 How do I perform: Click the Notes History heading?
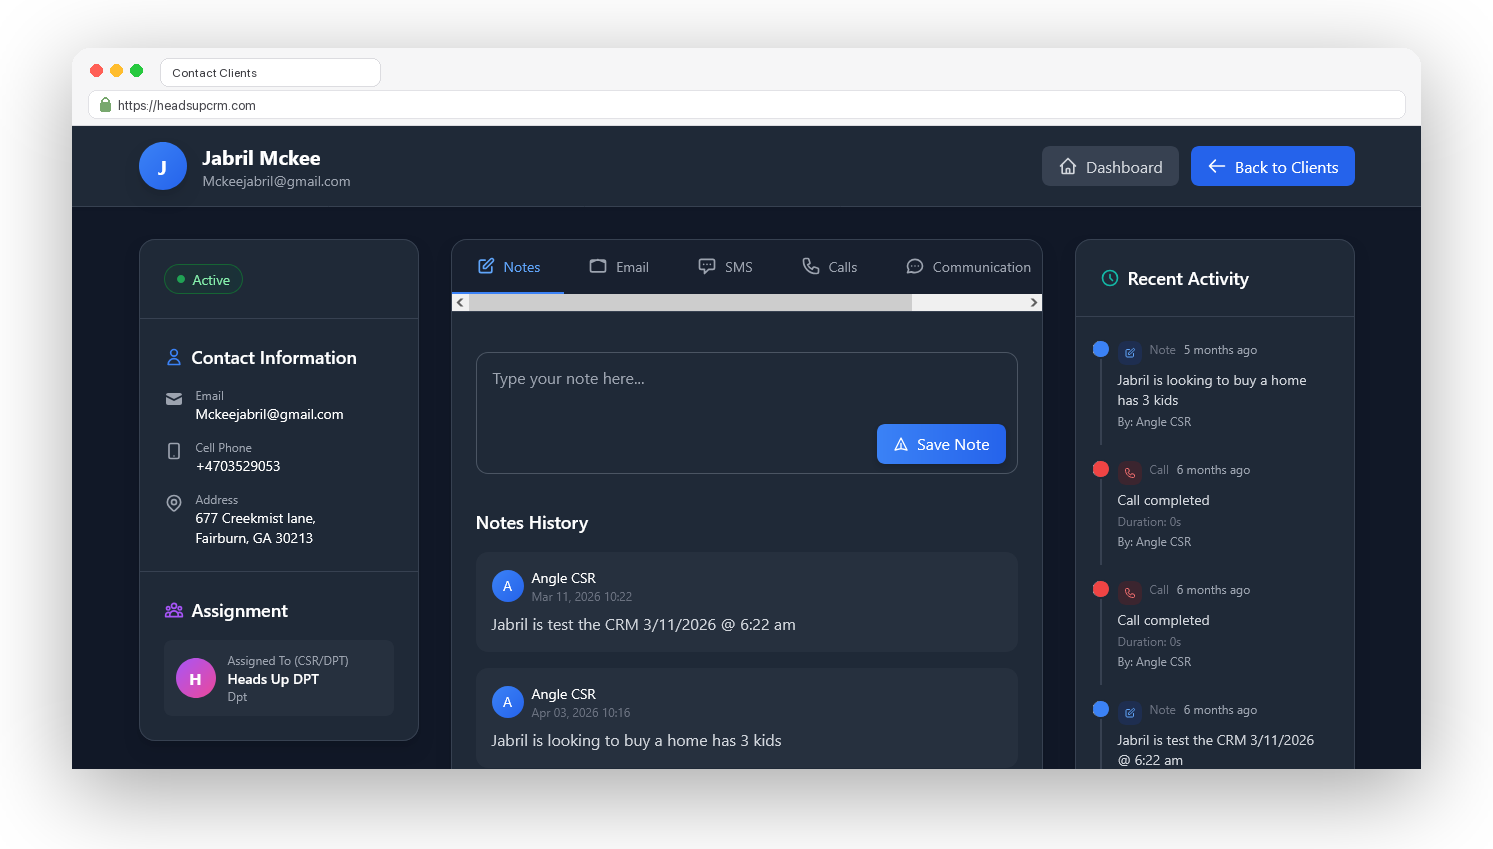532,522
